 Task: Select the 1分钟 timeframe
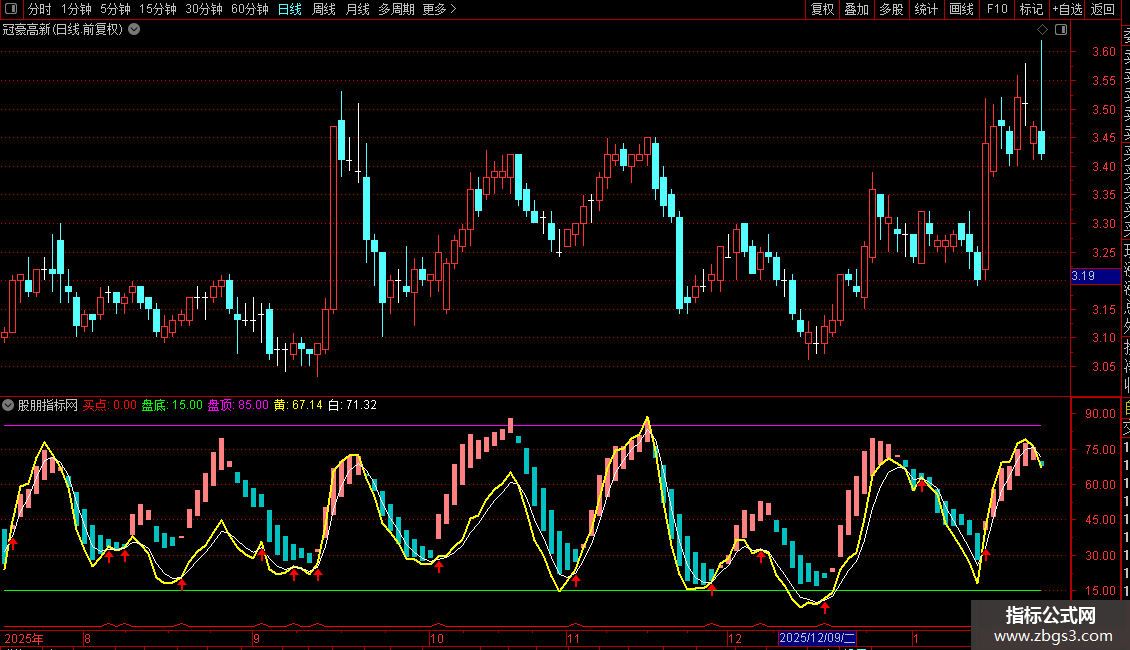tap(76, 9)
